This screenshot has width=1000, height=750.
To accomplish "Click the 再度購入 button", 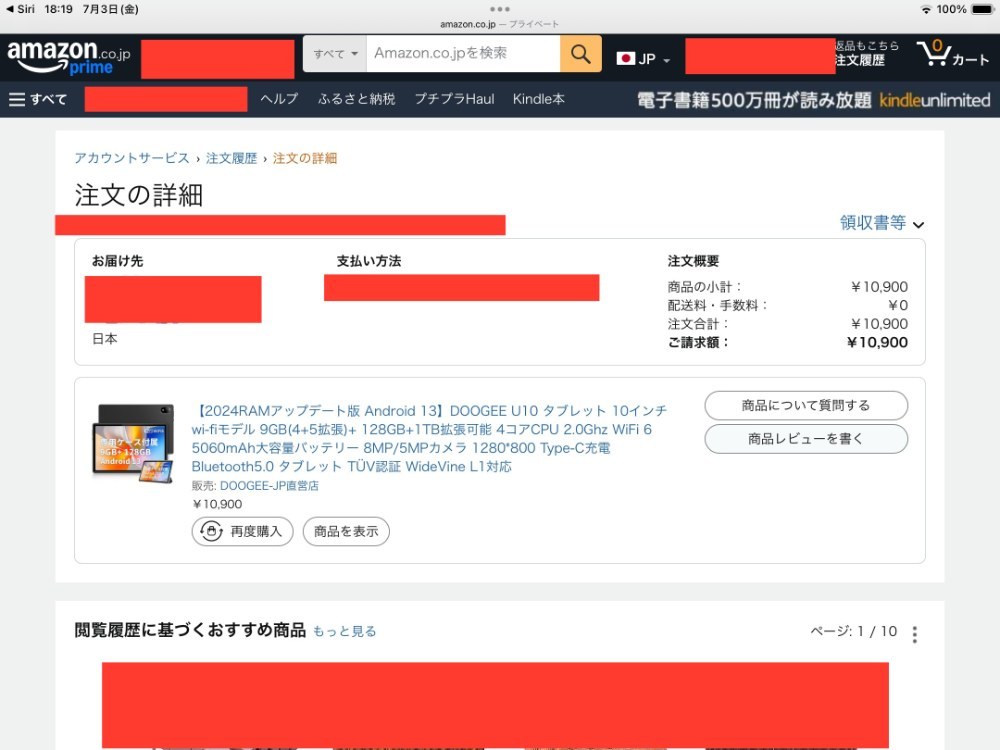I will [242, 531].
